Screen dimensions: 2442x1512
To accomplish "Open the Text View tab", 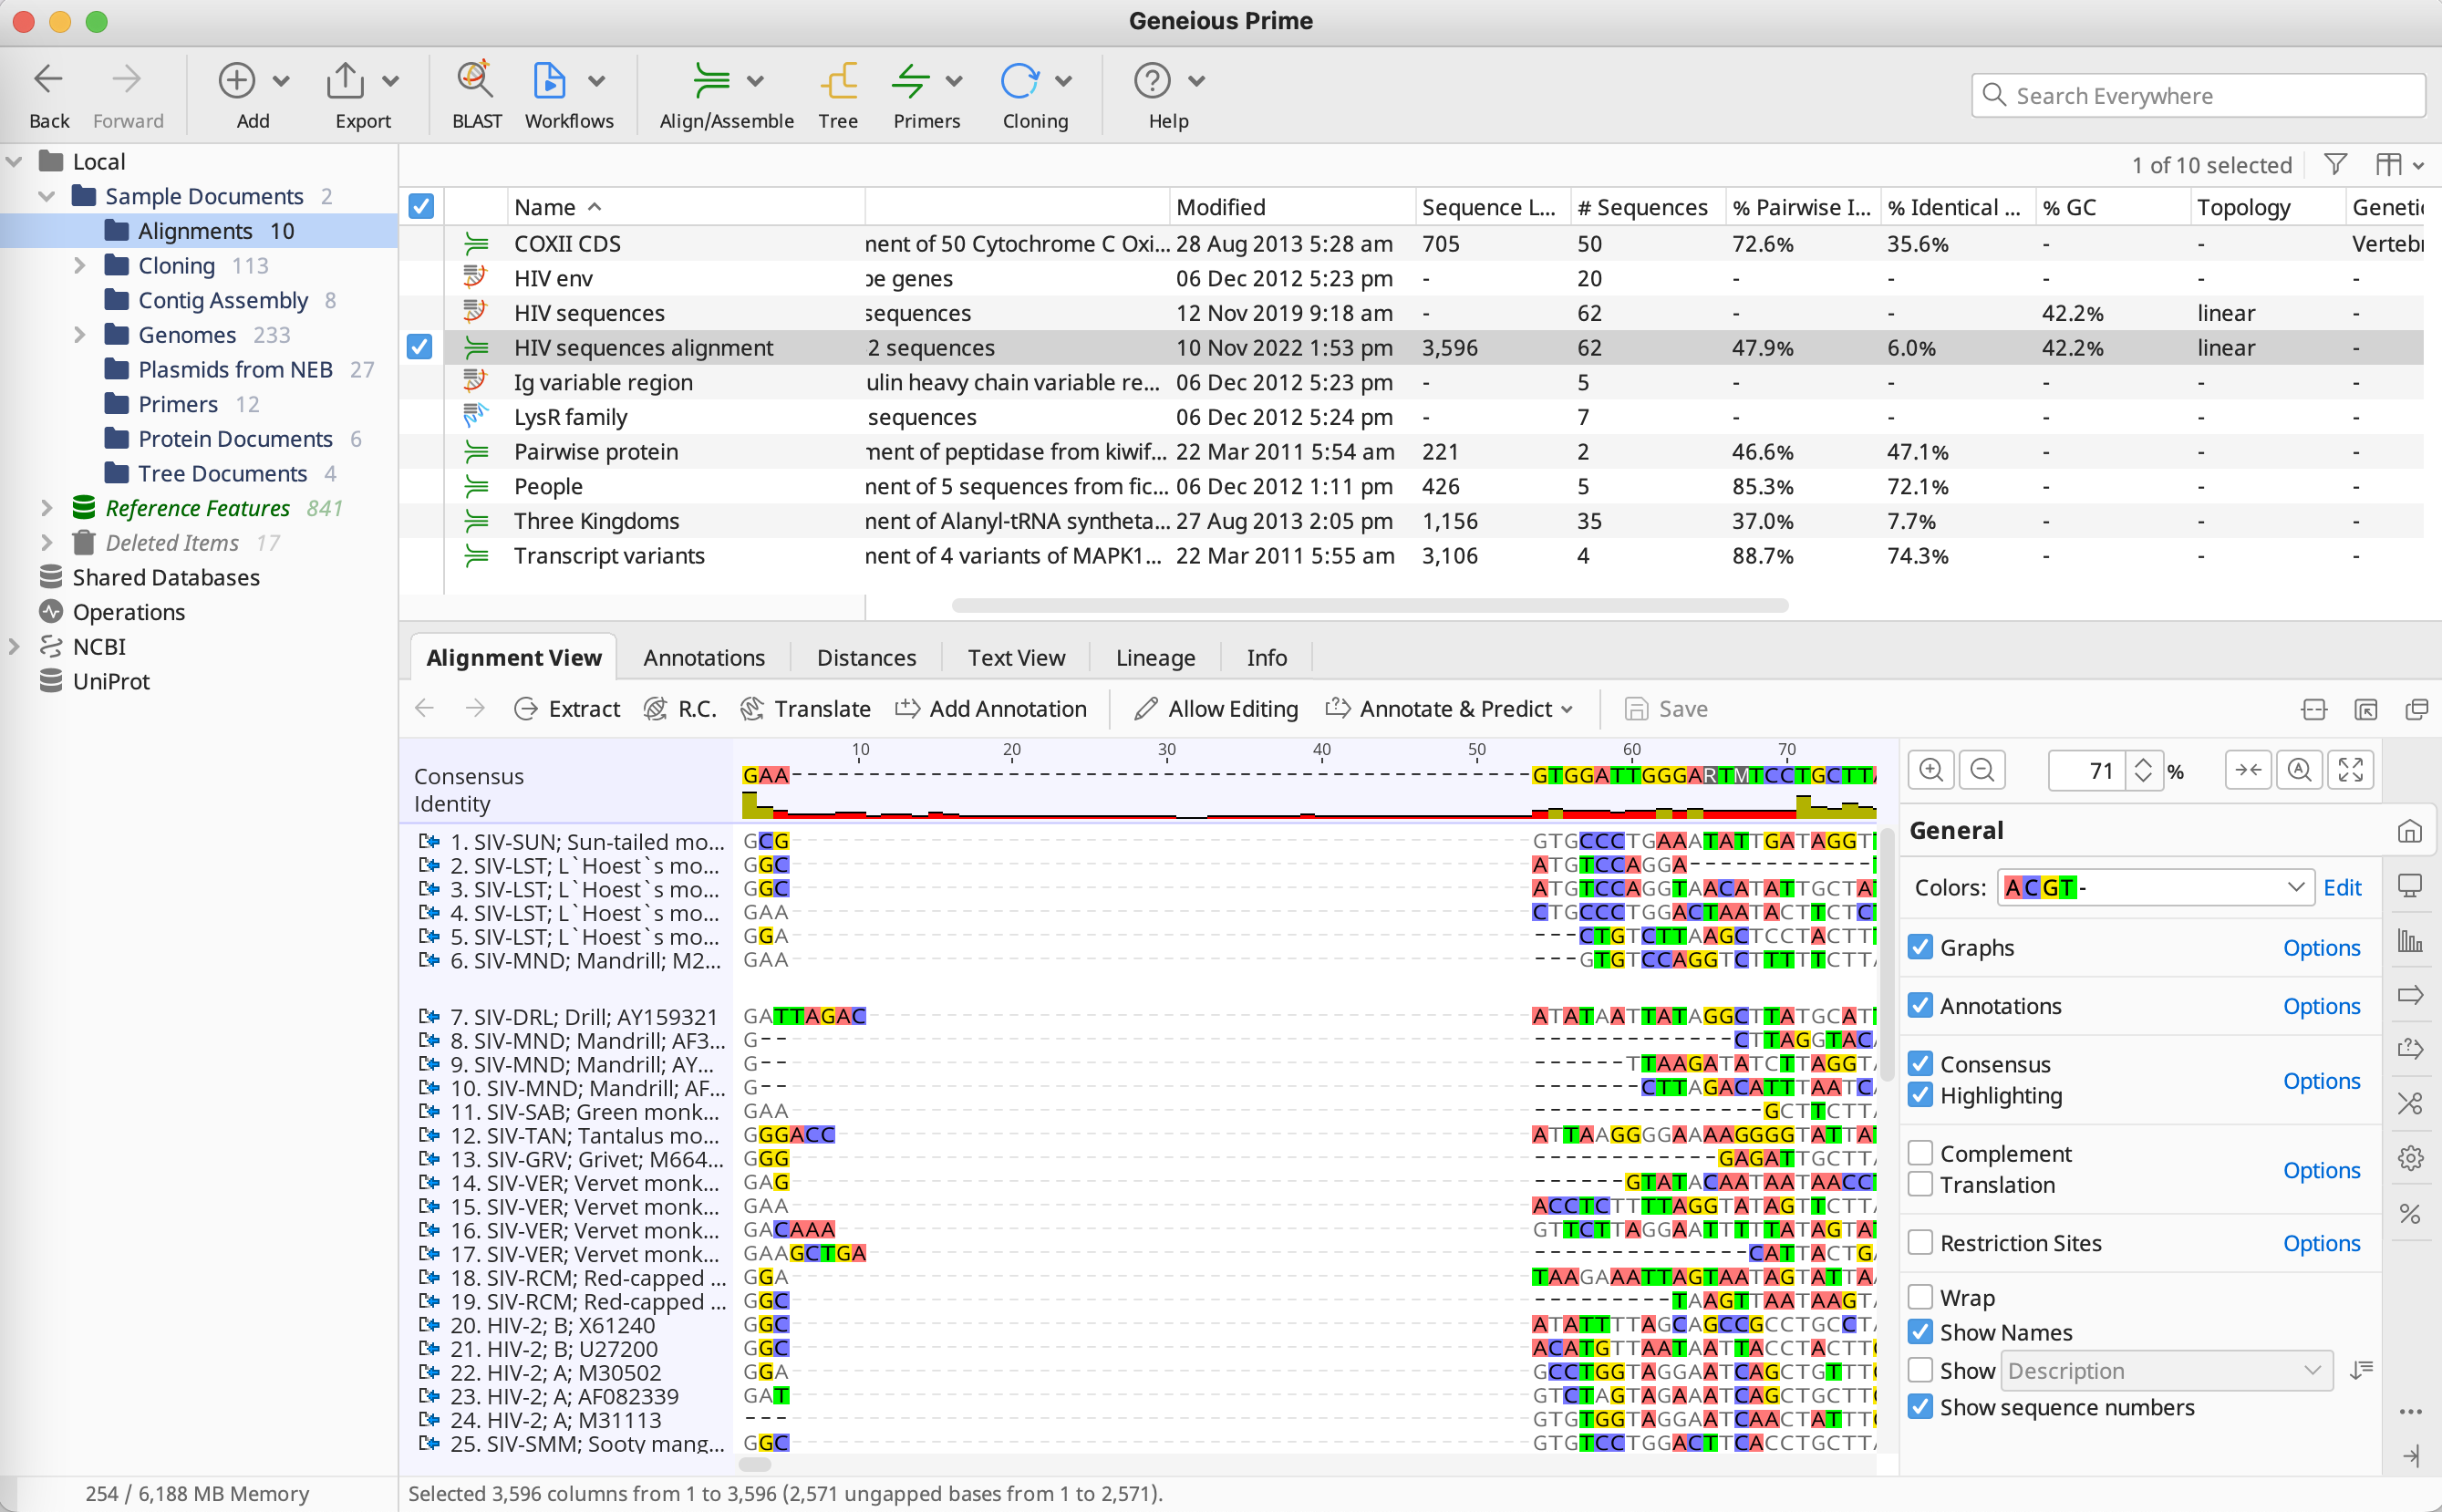I will click(x=1016, y=657).
